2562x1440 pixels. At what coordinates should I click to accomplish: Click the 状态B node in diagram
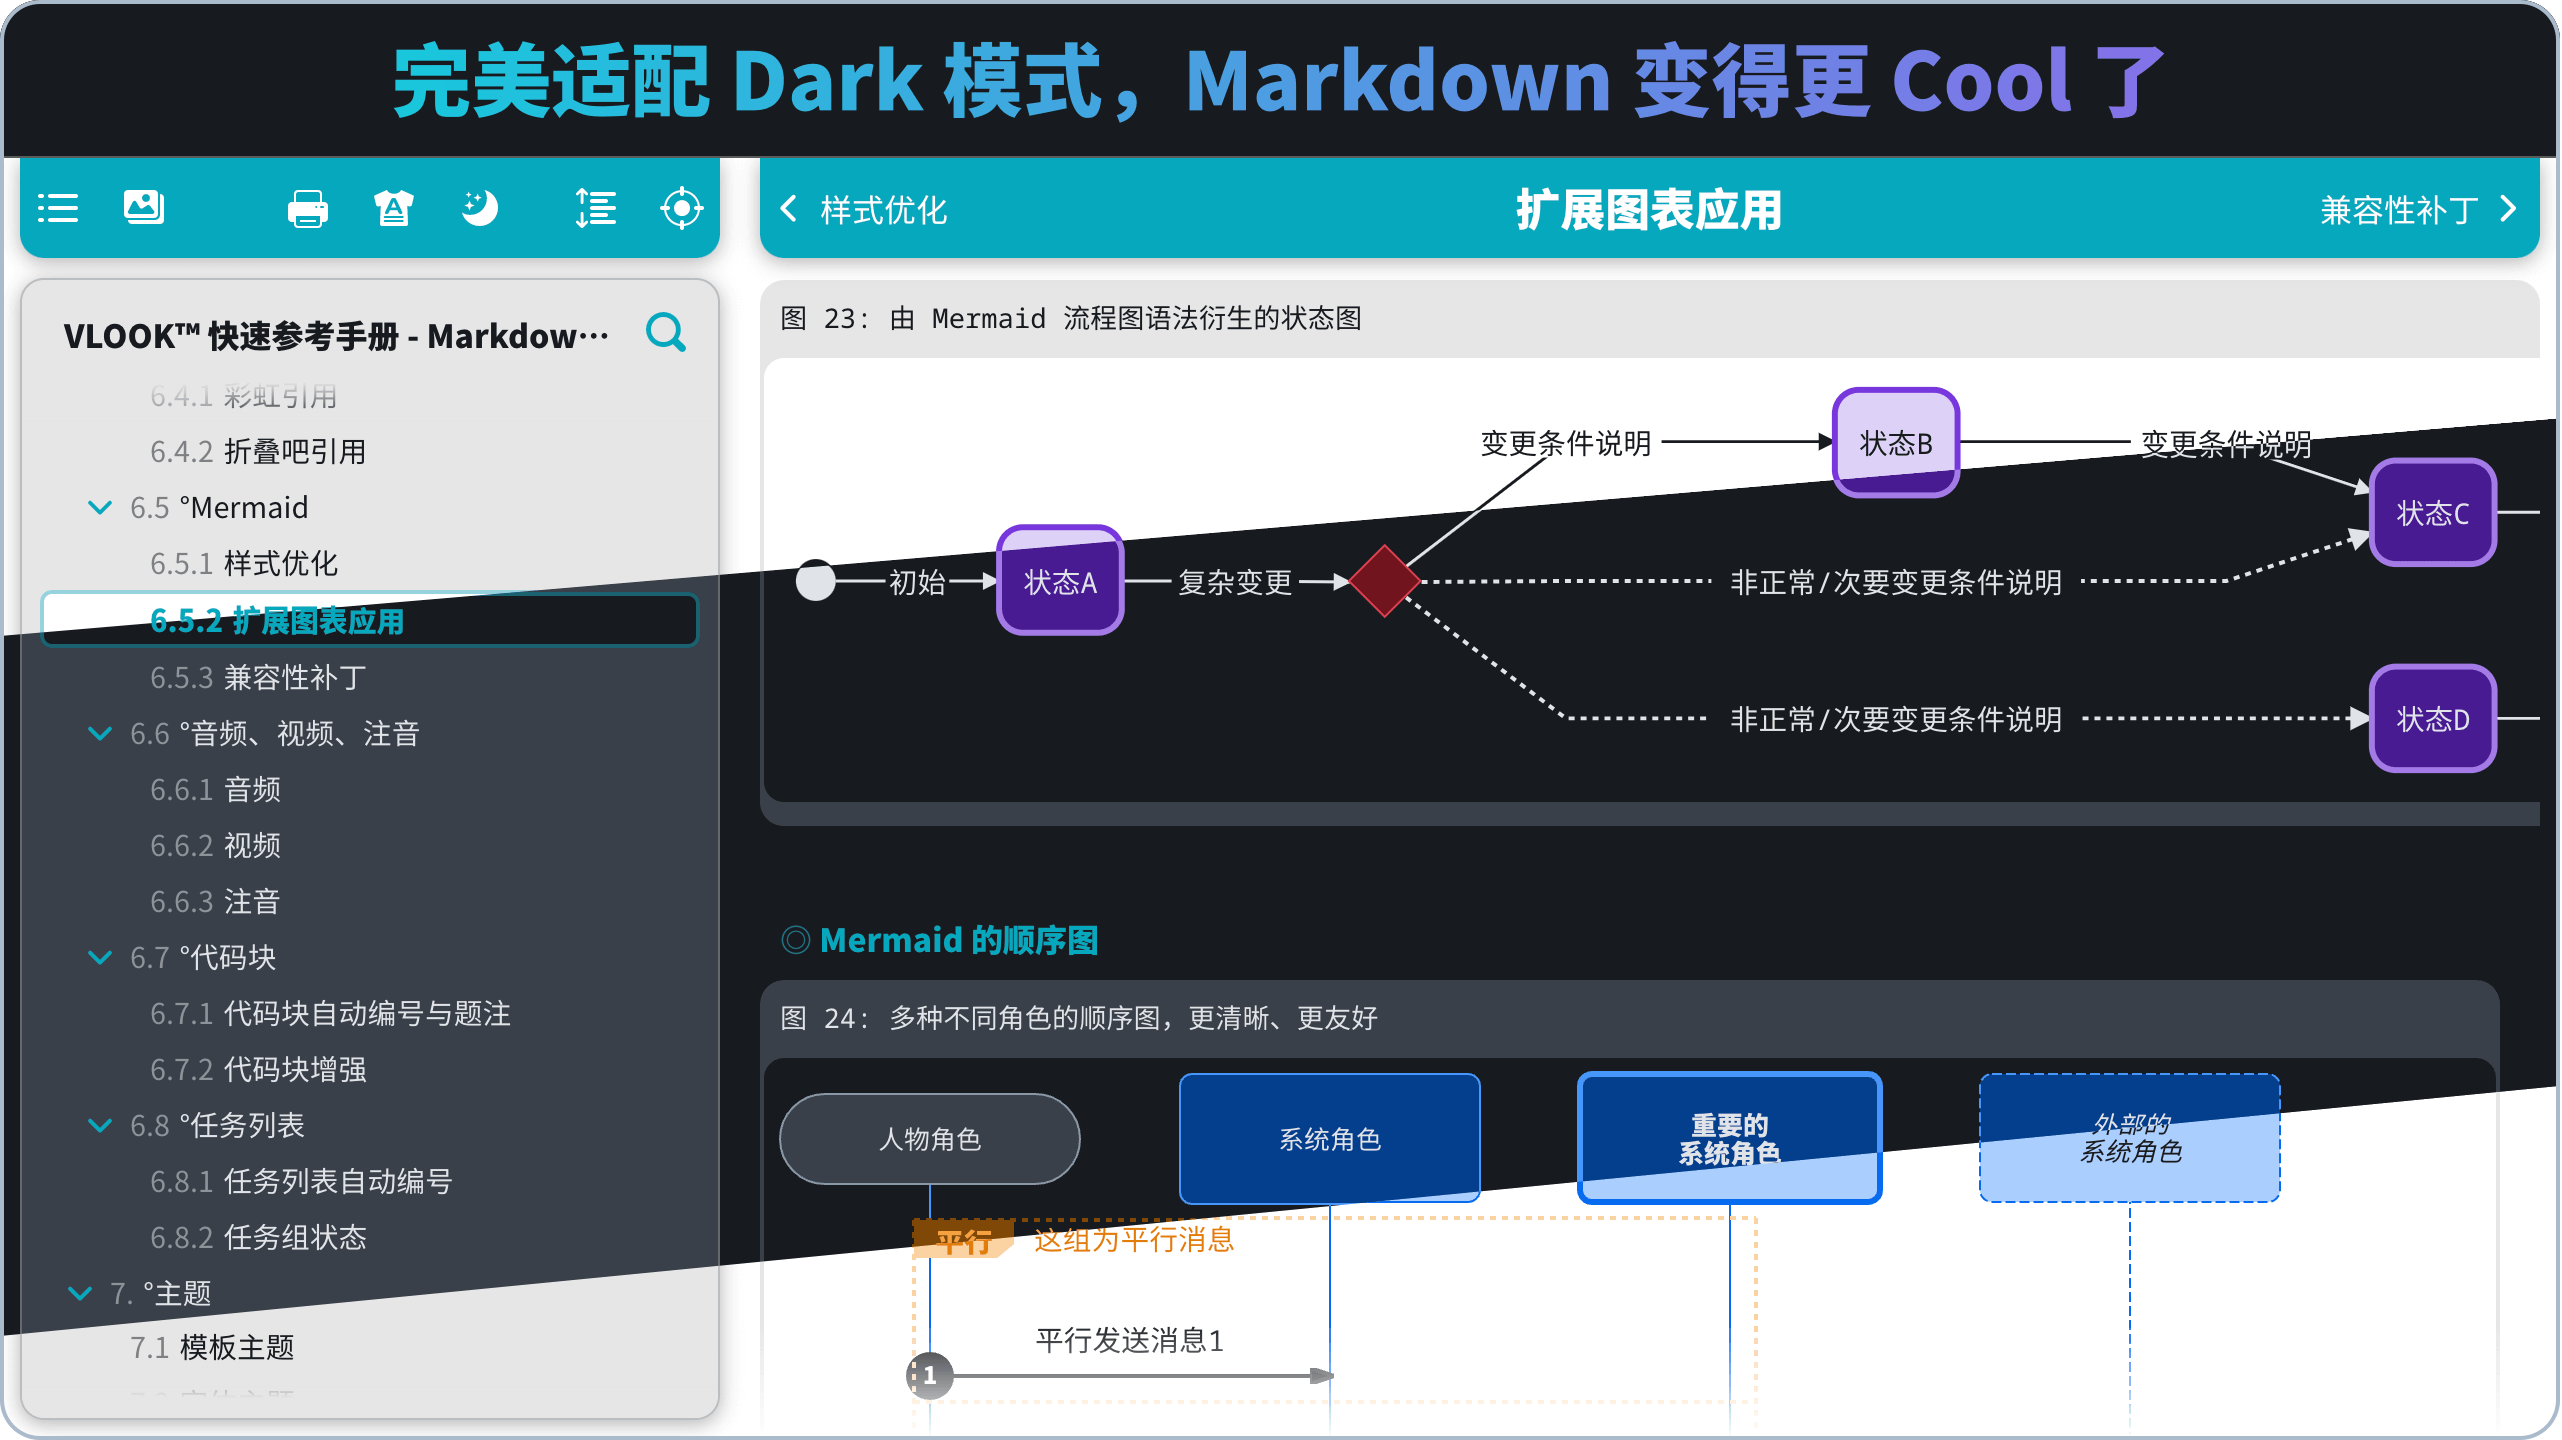[x=1895, y=442]
